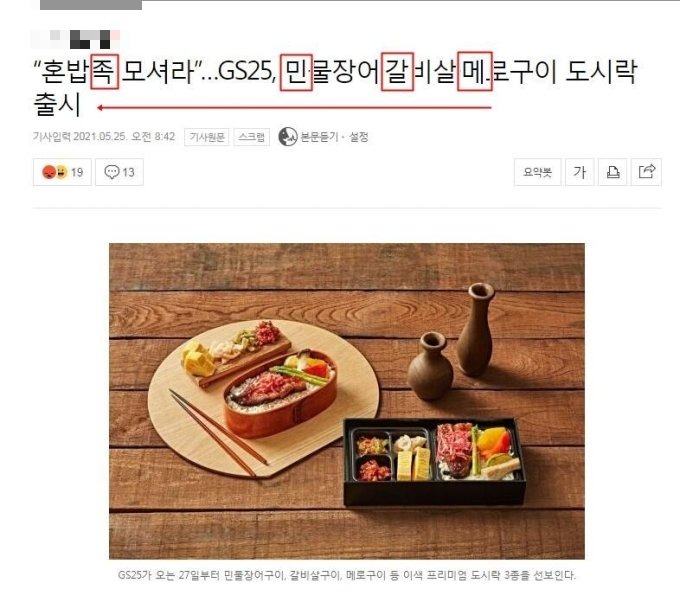Click the share article icon

tap(647, 172)
